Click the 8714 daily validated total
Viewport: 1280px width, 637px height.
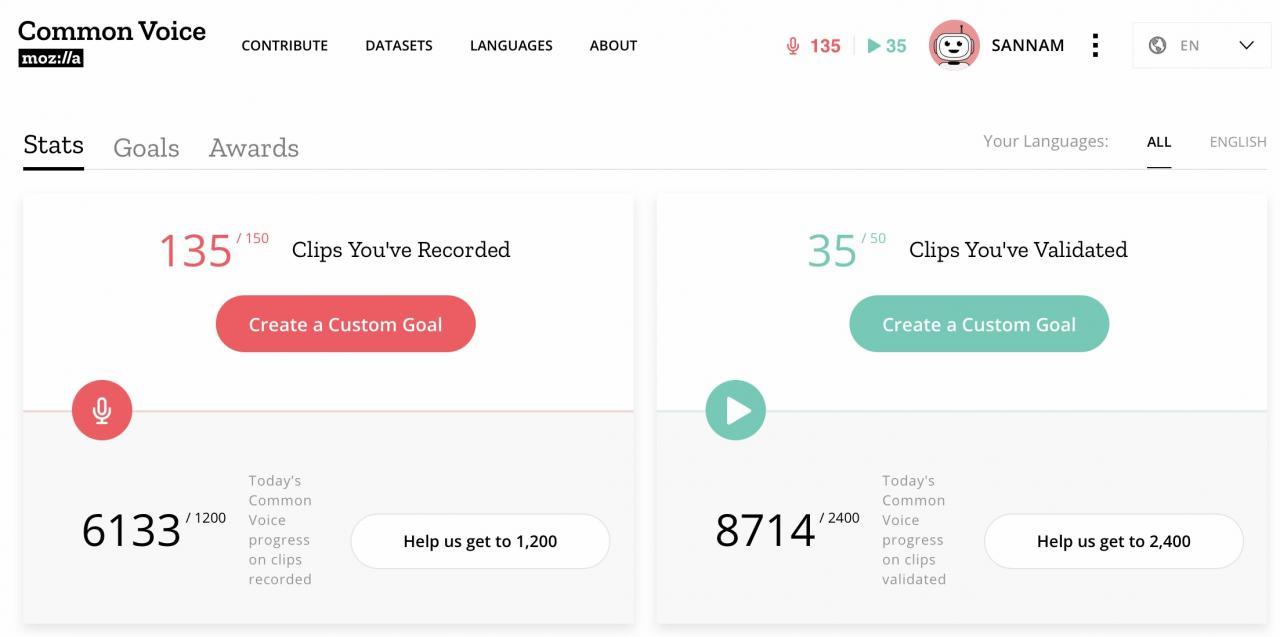(765, 530)
